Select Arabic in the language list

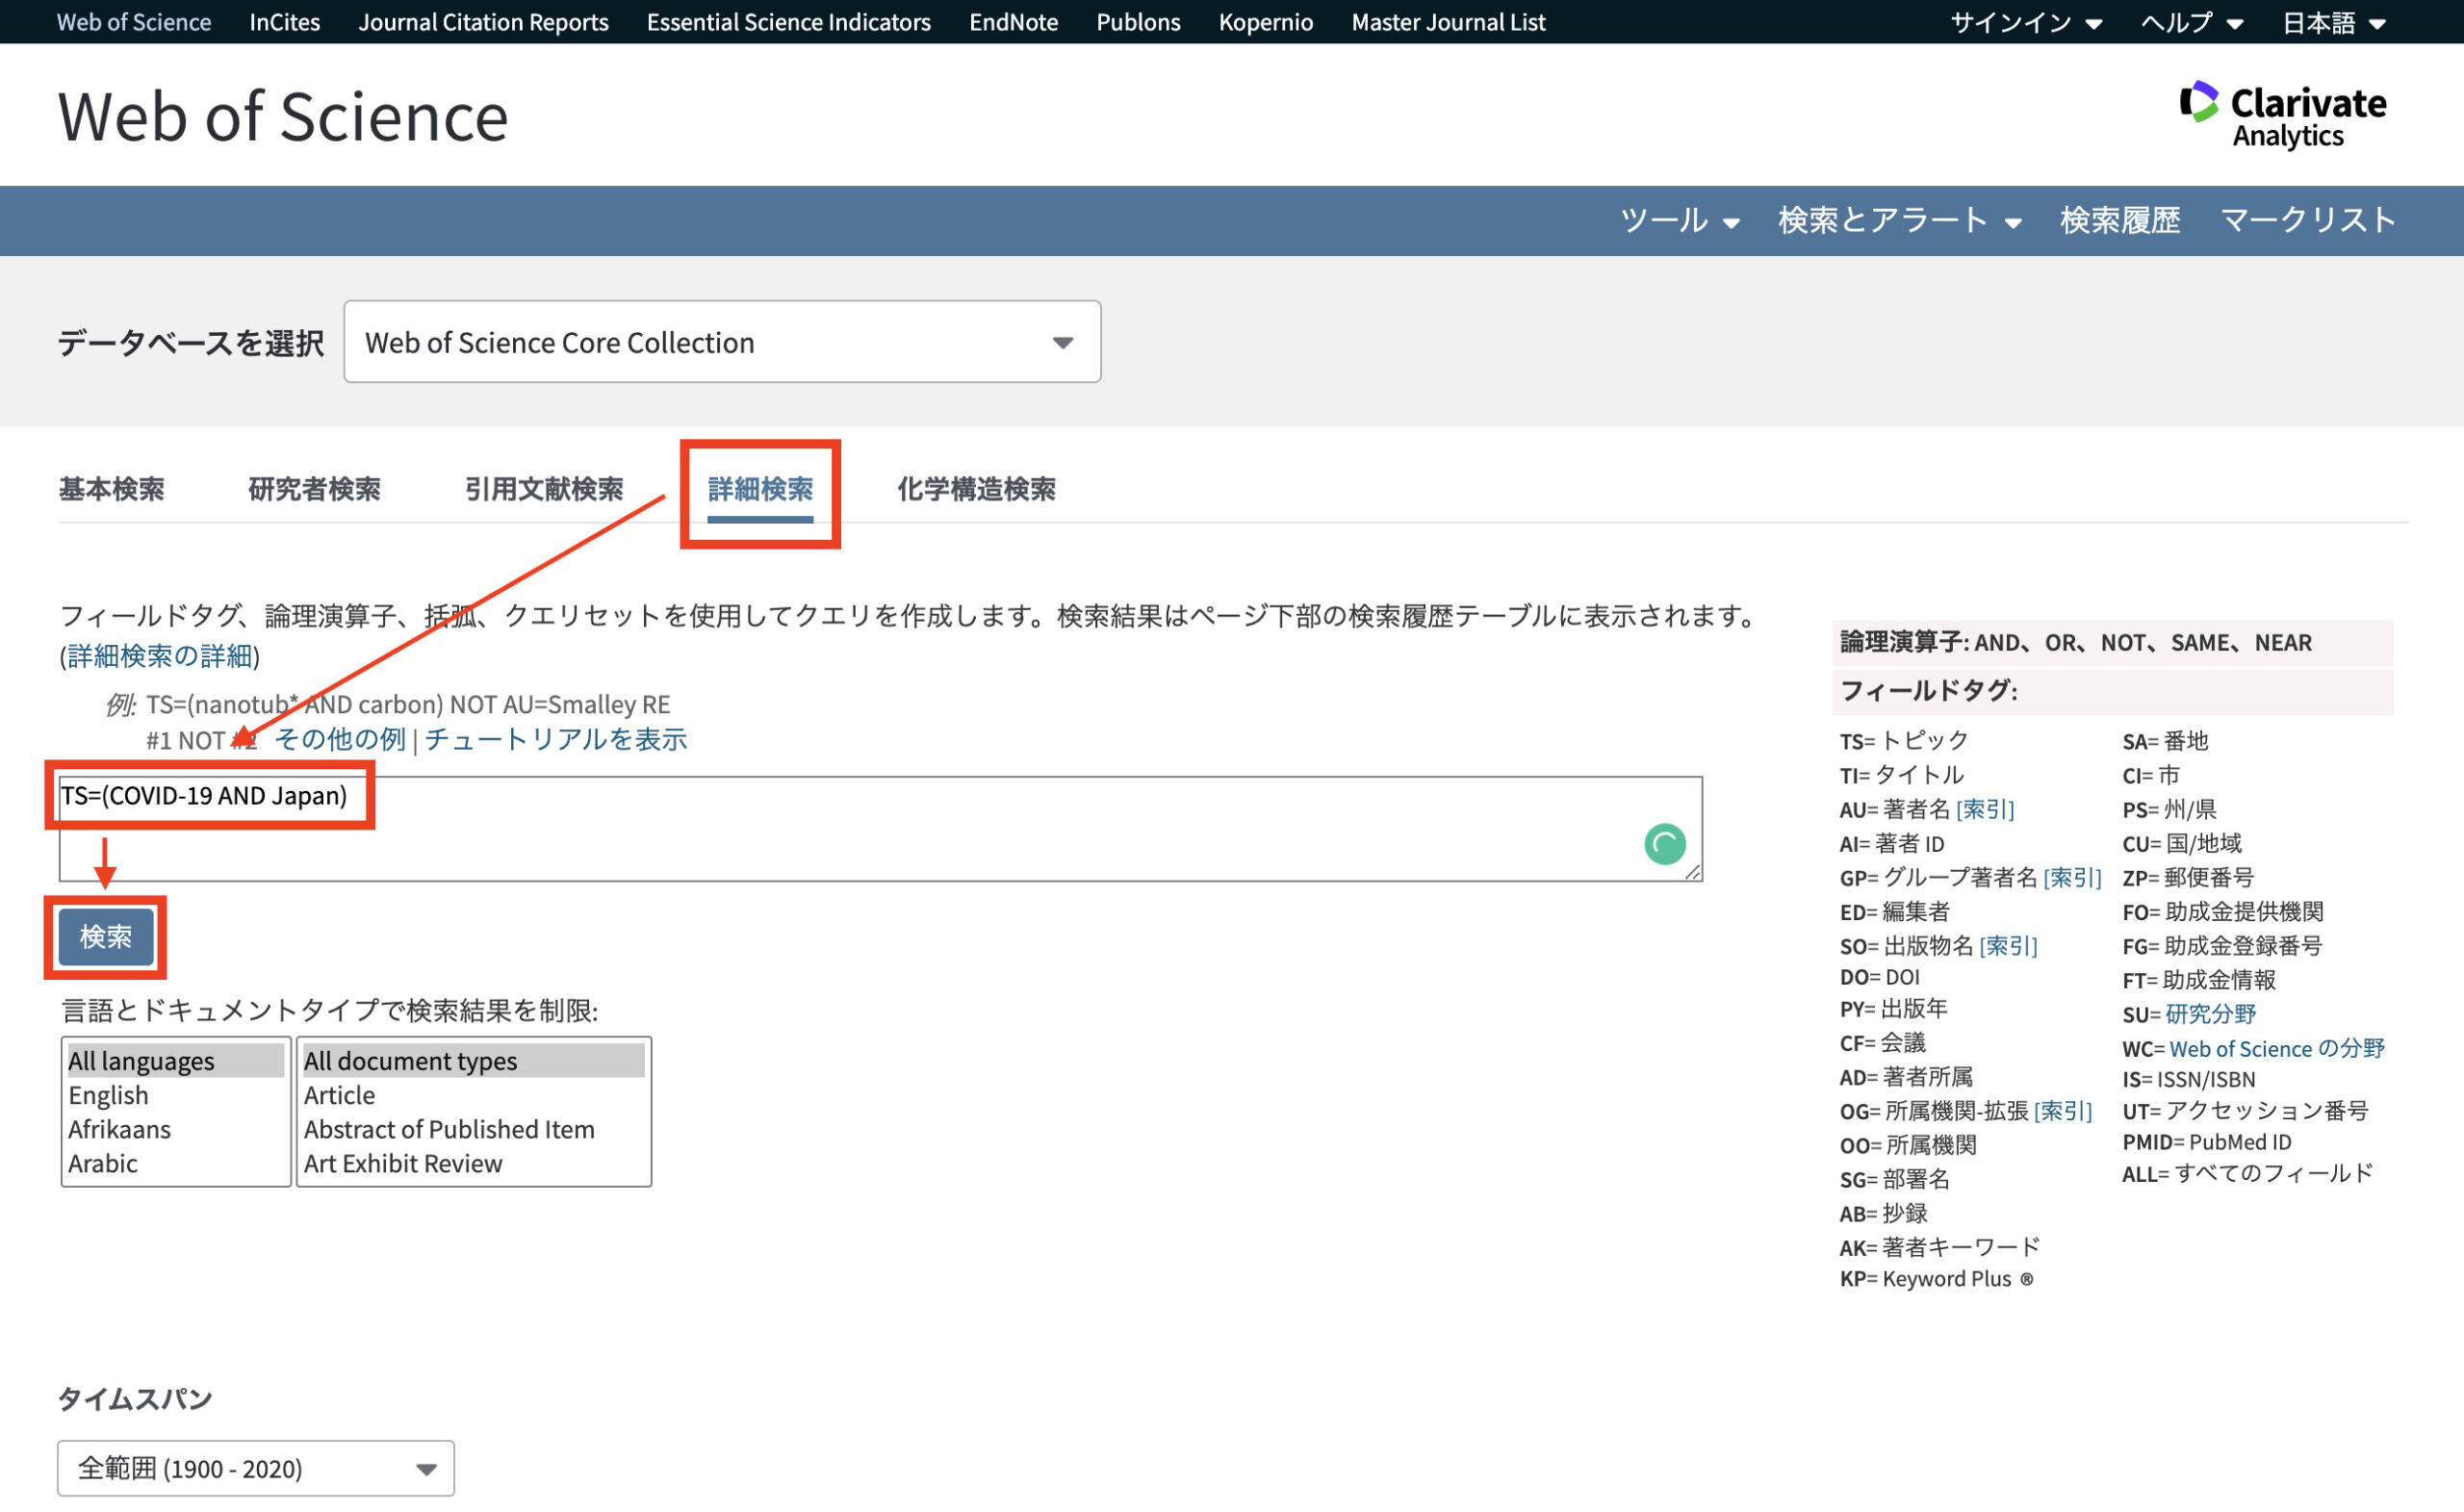coord(175,1163)
